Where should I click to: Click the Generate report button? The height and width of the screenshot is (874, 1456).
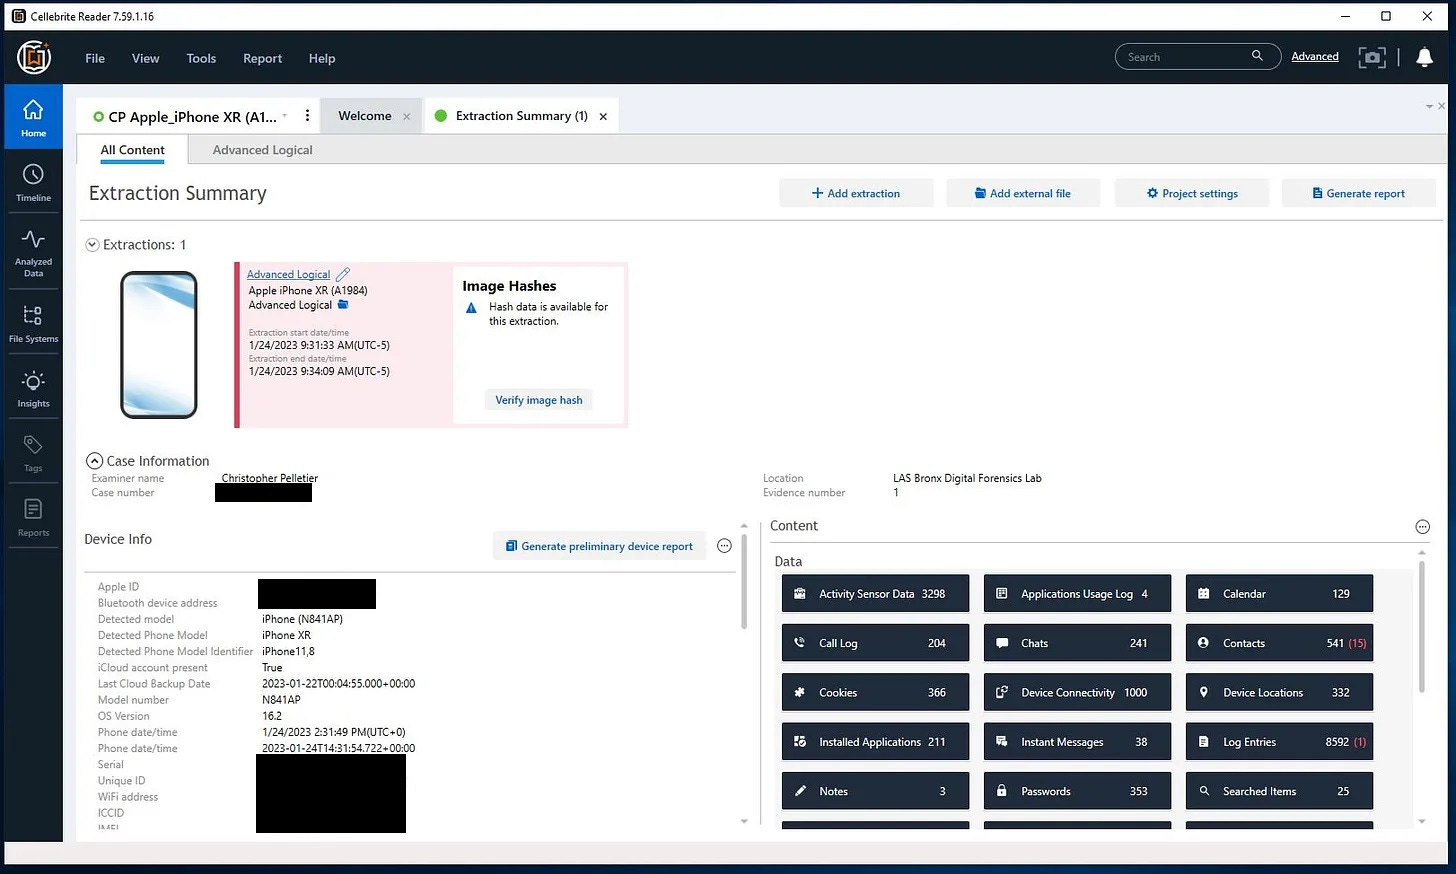tap(1359, 193)
